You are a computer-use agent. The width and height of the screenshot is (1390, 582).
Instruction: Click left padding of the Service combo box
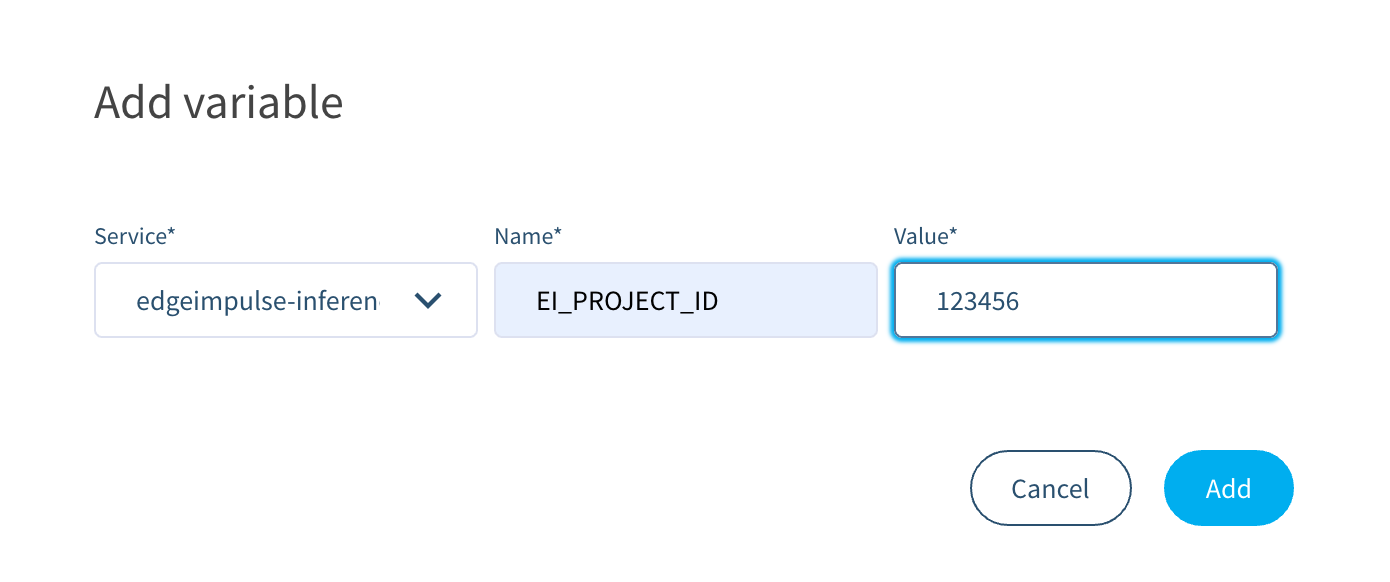click(112, 300)
